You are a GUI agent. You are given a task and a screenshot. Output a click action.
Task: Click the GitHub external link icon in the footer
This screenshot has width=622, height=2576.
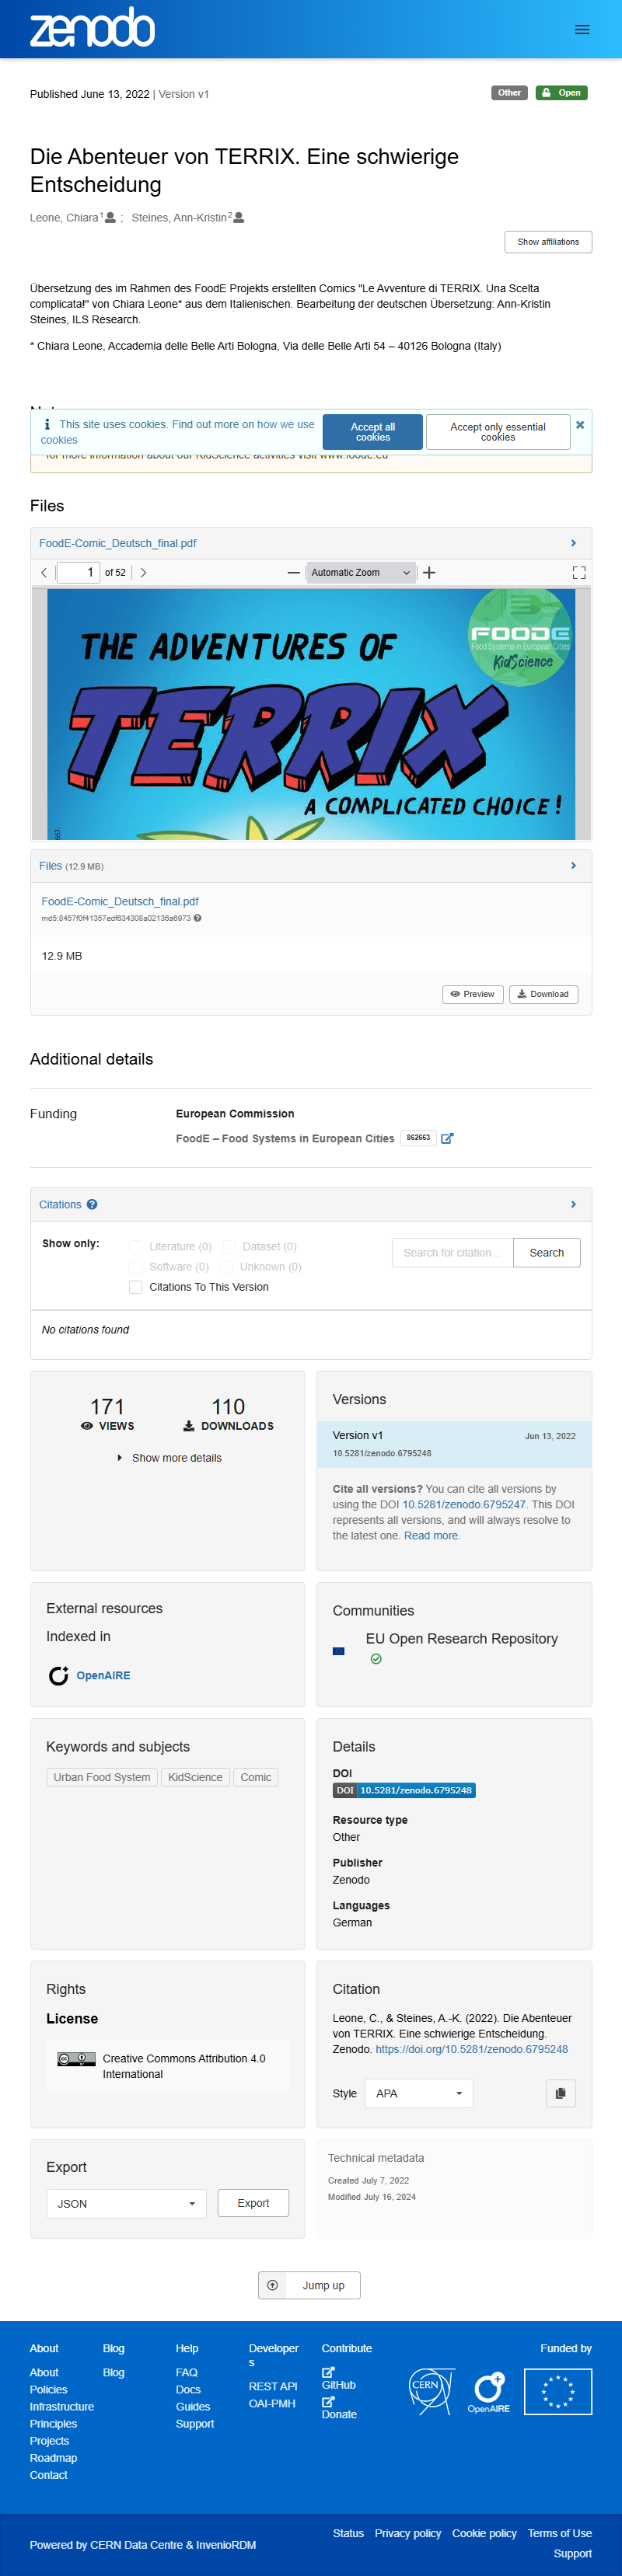coord(328,2372)
